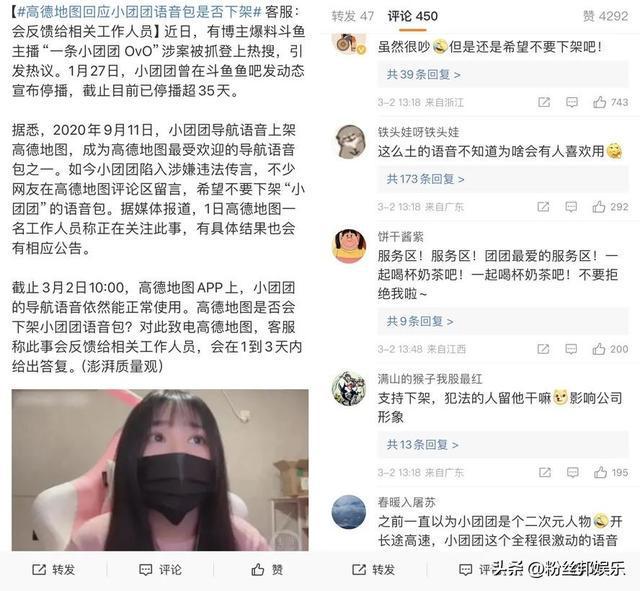This screenshot has height=591, width=640.
Task: Select the 评论 450 tab
Action: (x=413, y=16)
